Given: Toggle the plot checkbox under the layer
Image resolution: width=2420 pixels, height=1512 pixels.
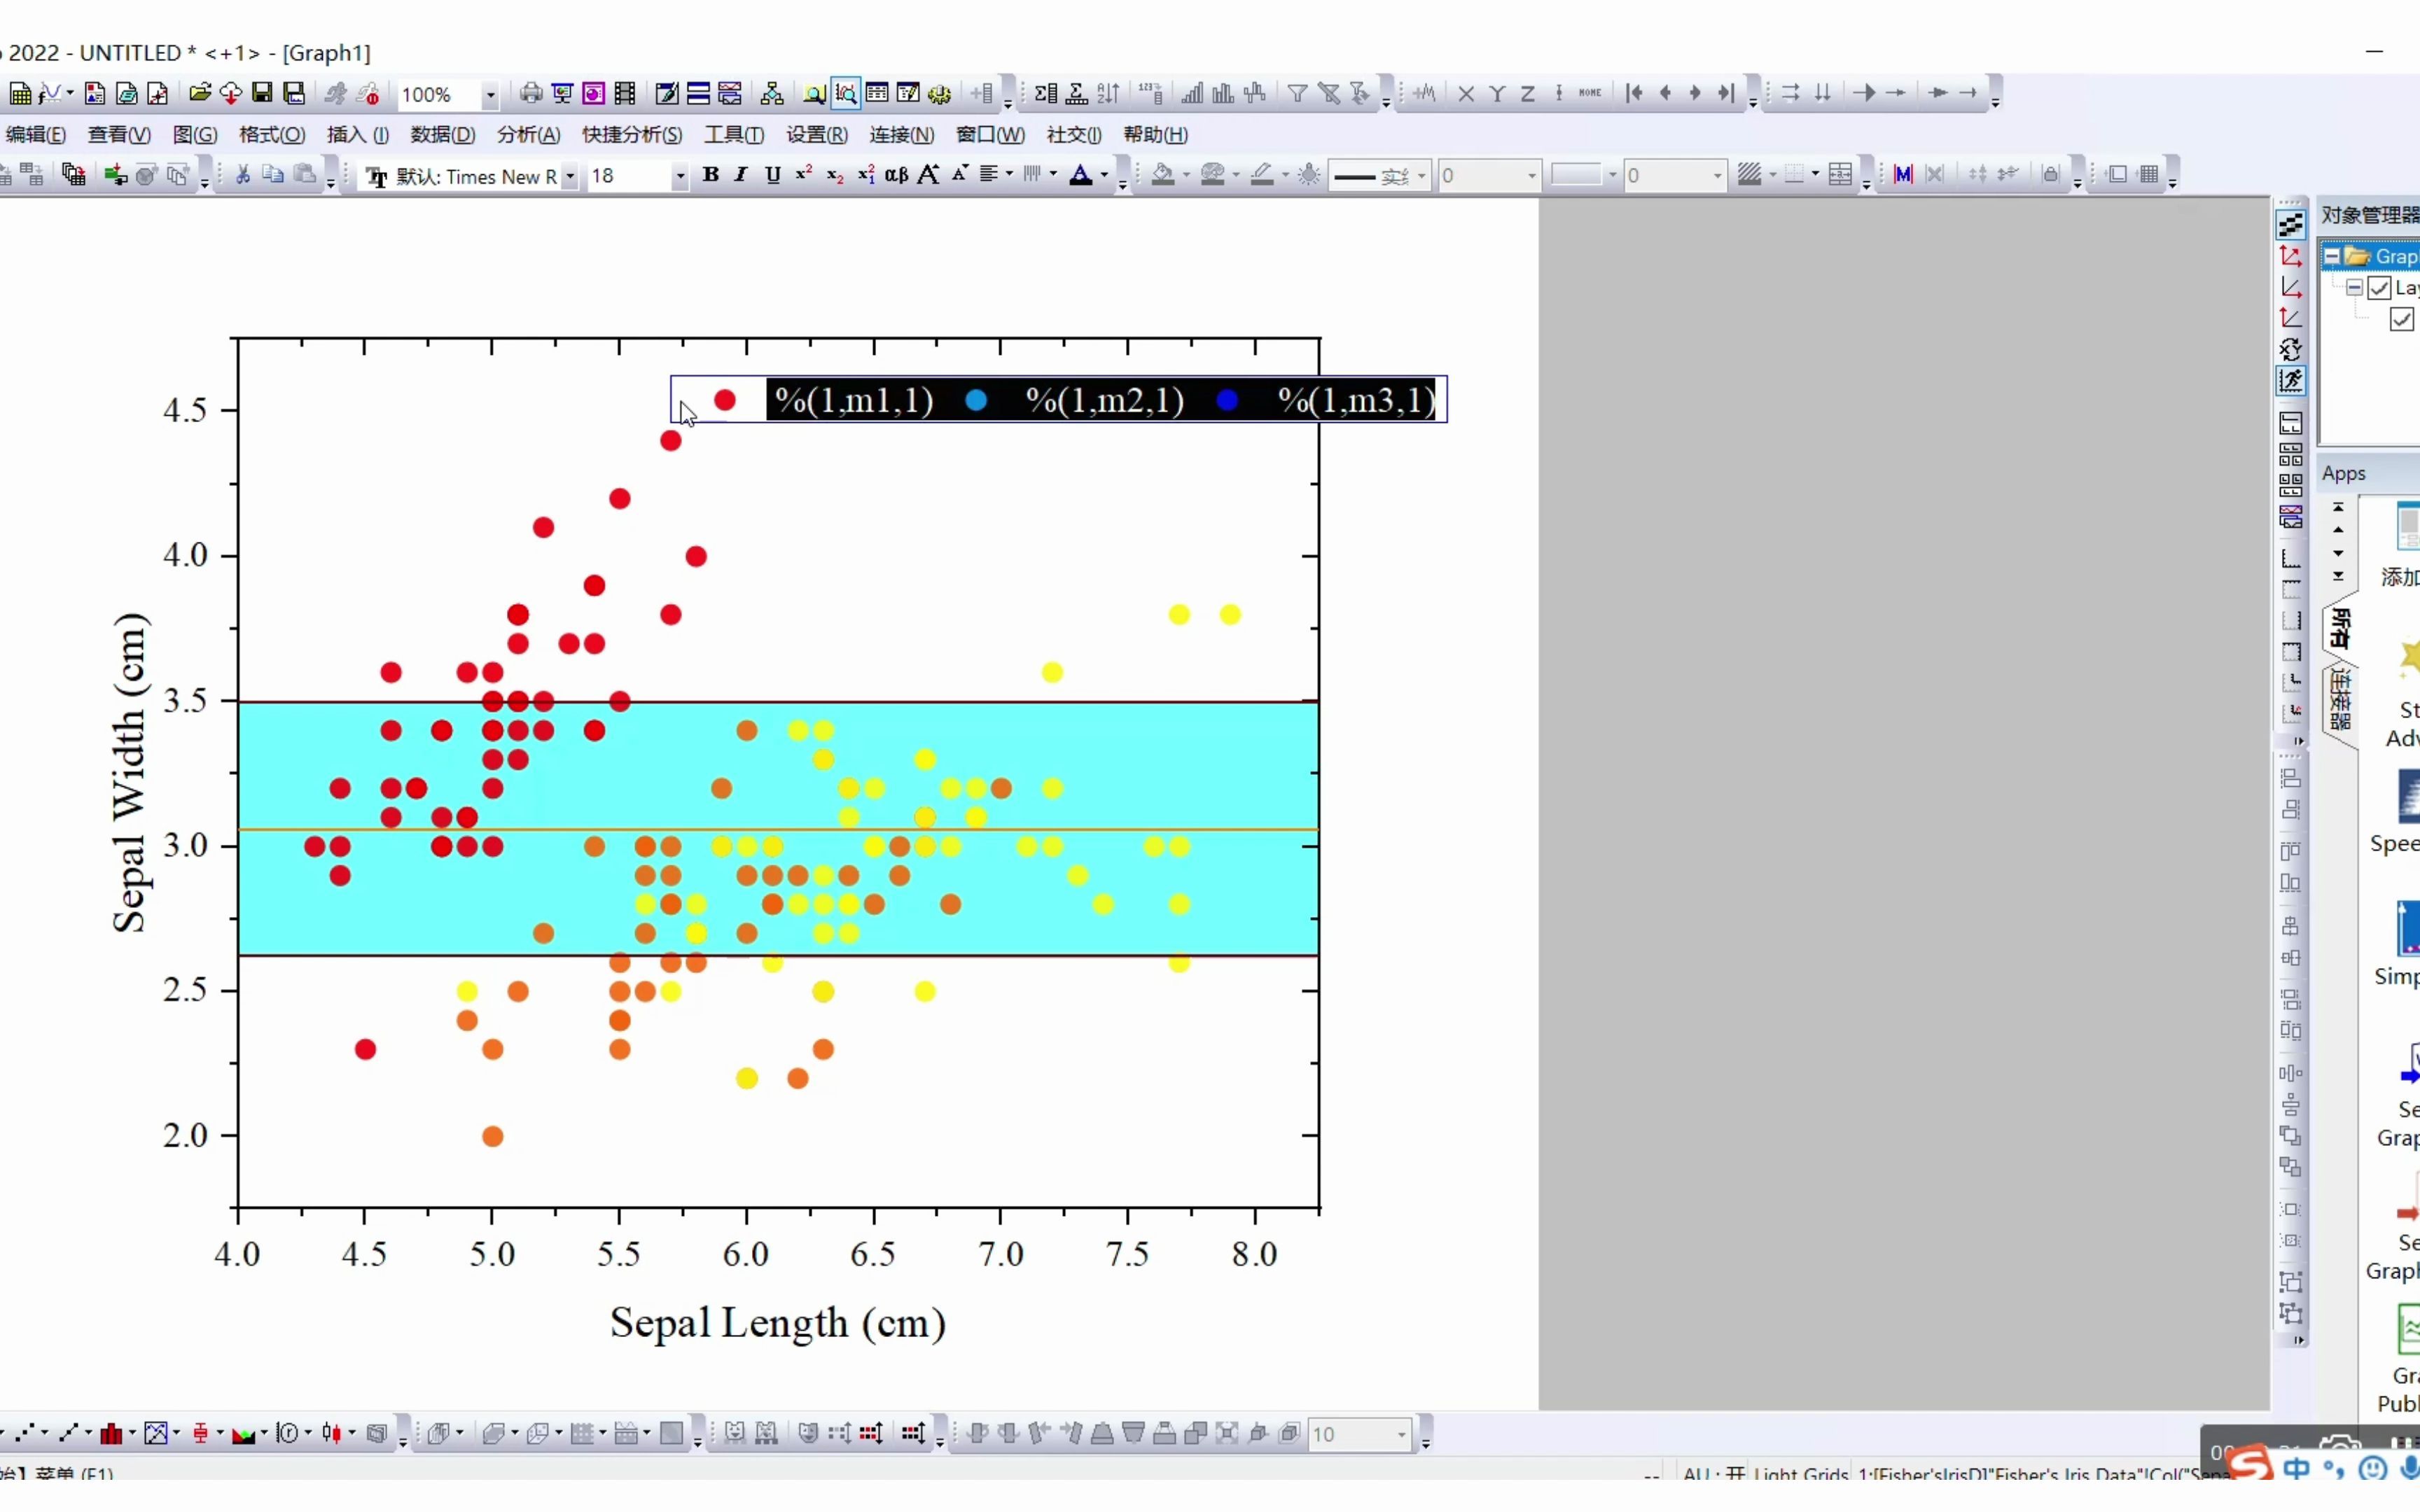Looking at the screenshot, I should [x=2402, y=319].
